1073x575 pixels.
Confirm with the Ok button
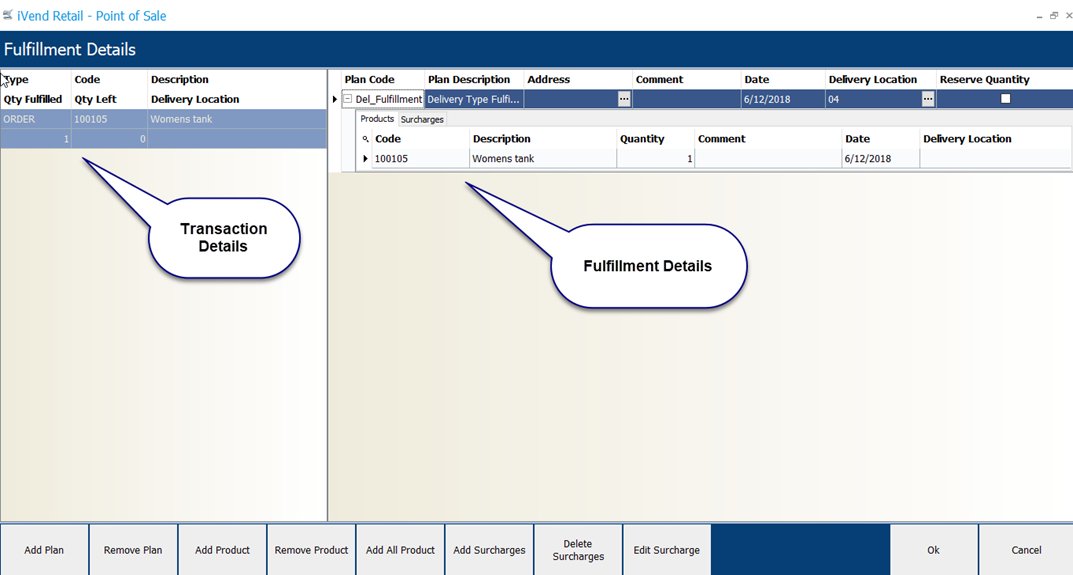933,550
